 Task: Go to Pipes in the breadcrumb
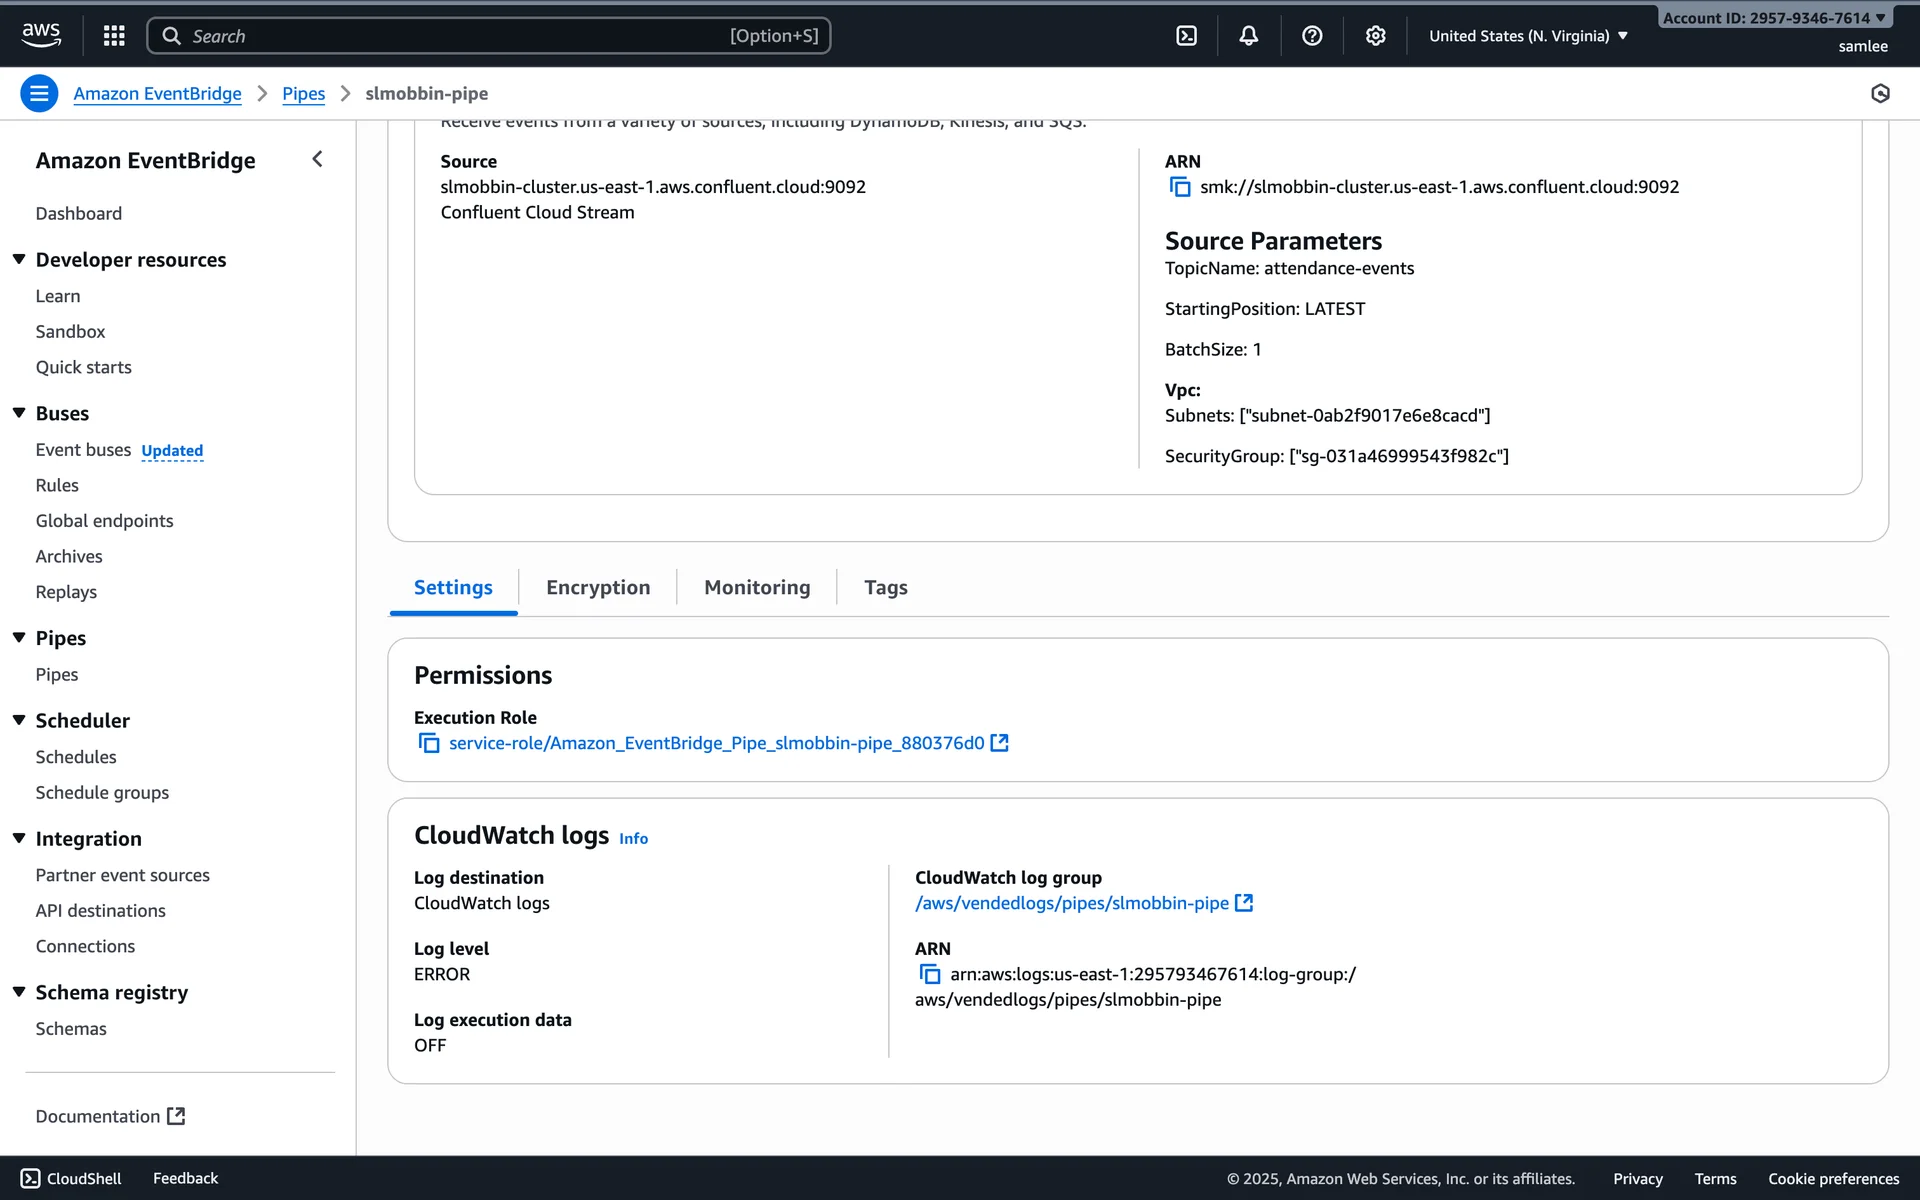click(x=303, y=93)
